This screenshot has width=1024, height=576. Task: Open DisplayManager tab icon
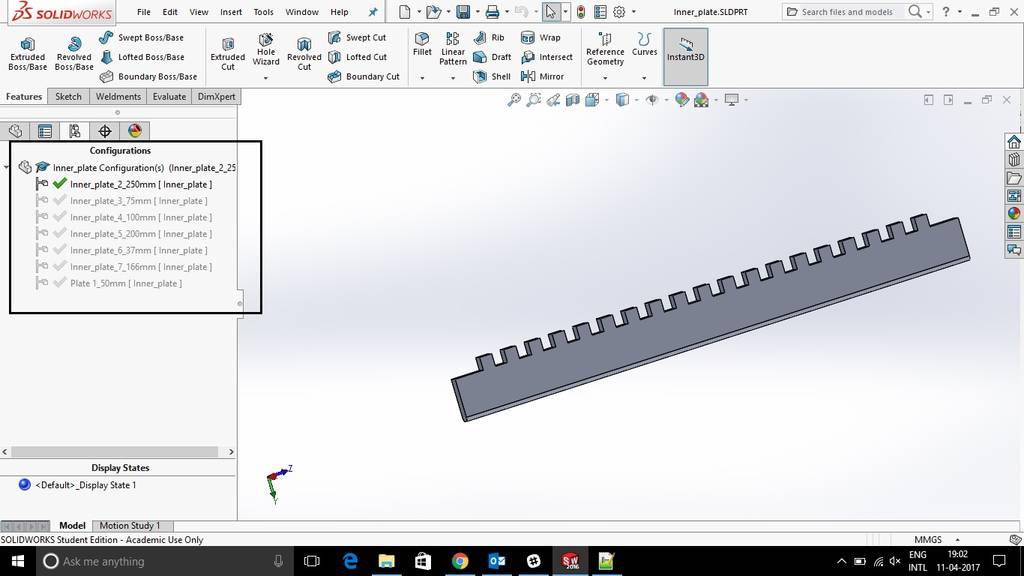[x=135, y=131]
